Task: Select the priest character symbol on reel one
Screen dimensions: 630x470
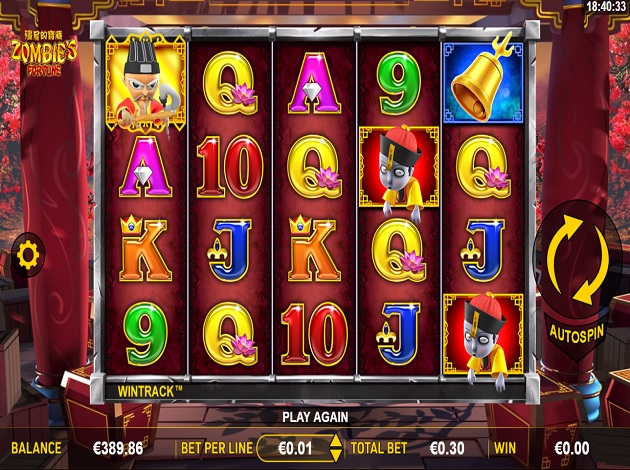Action: point(146,83)
